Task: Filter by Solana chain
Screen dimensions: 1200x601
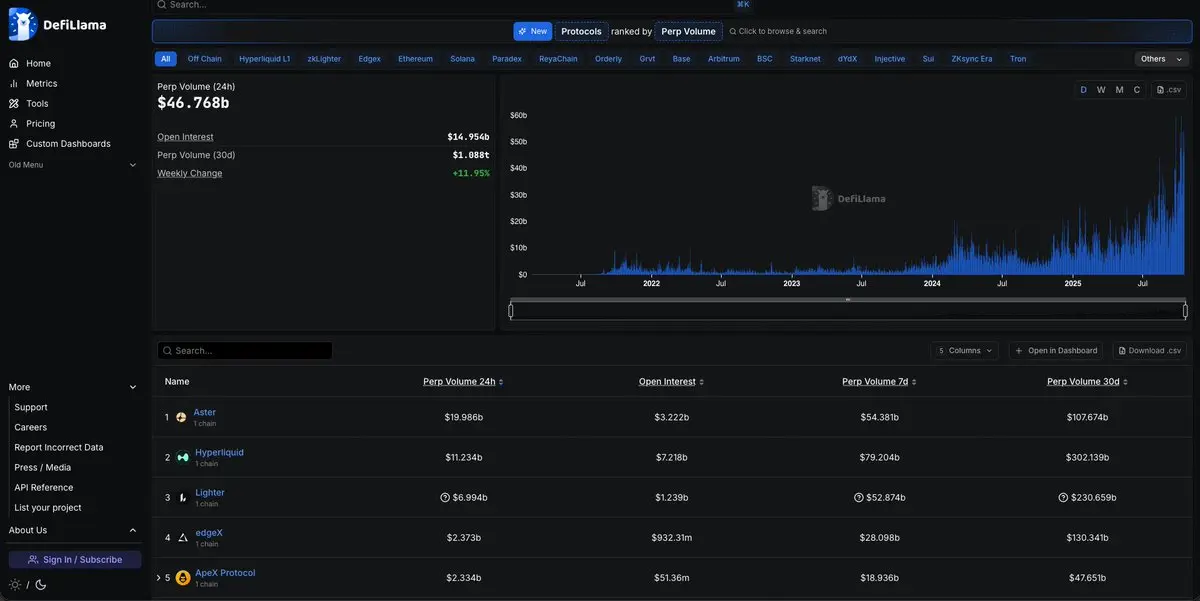Action: 462,59
